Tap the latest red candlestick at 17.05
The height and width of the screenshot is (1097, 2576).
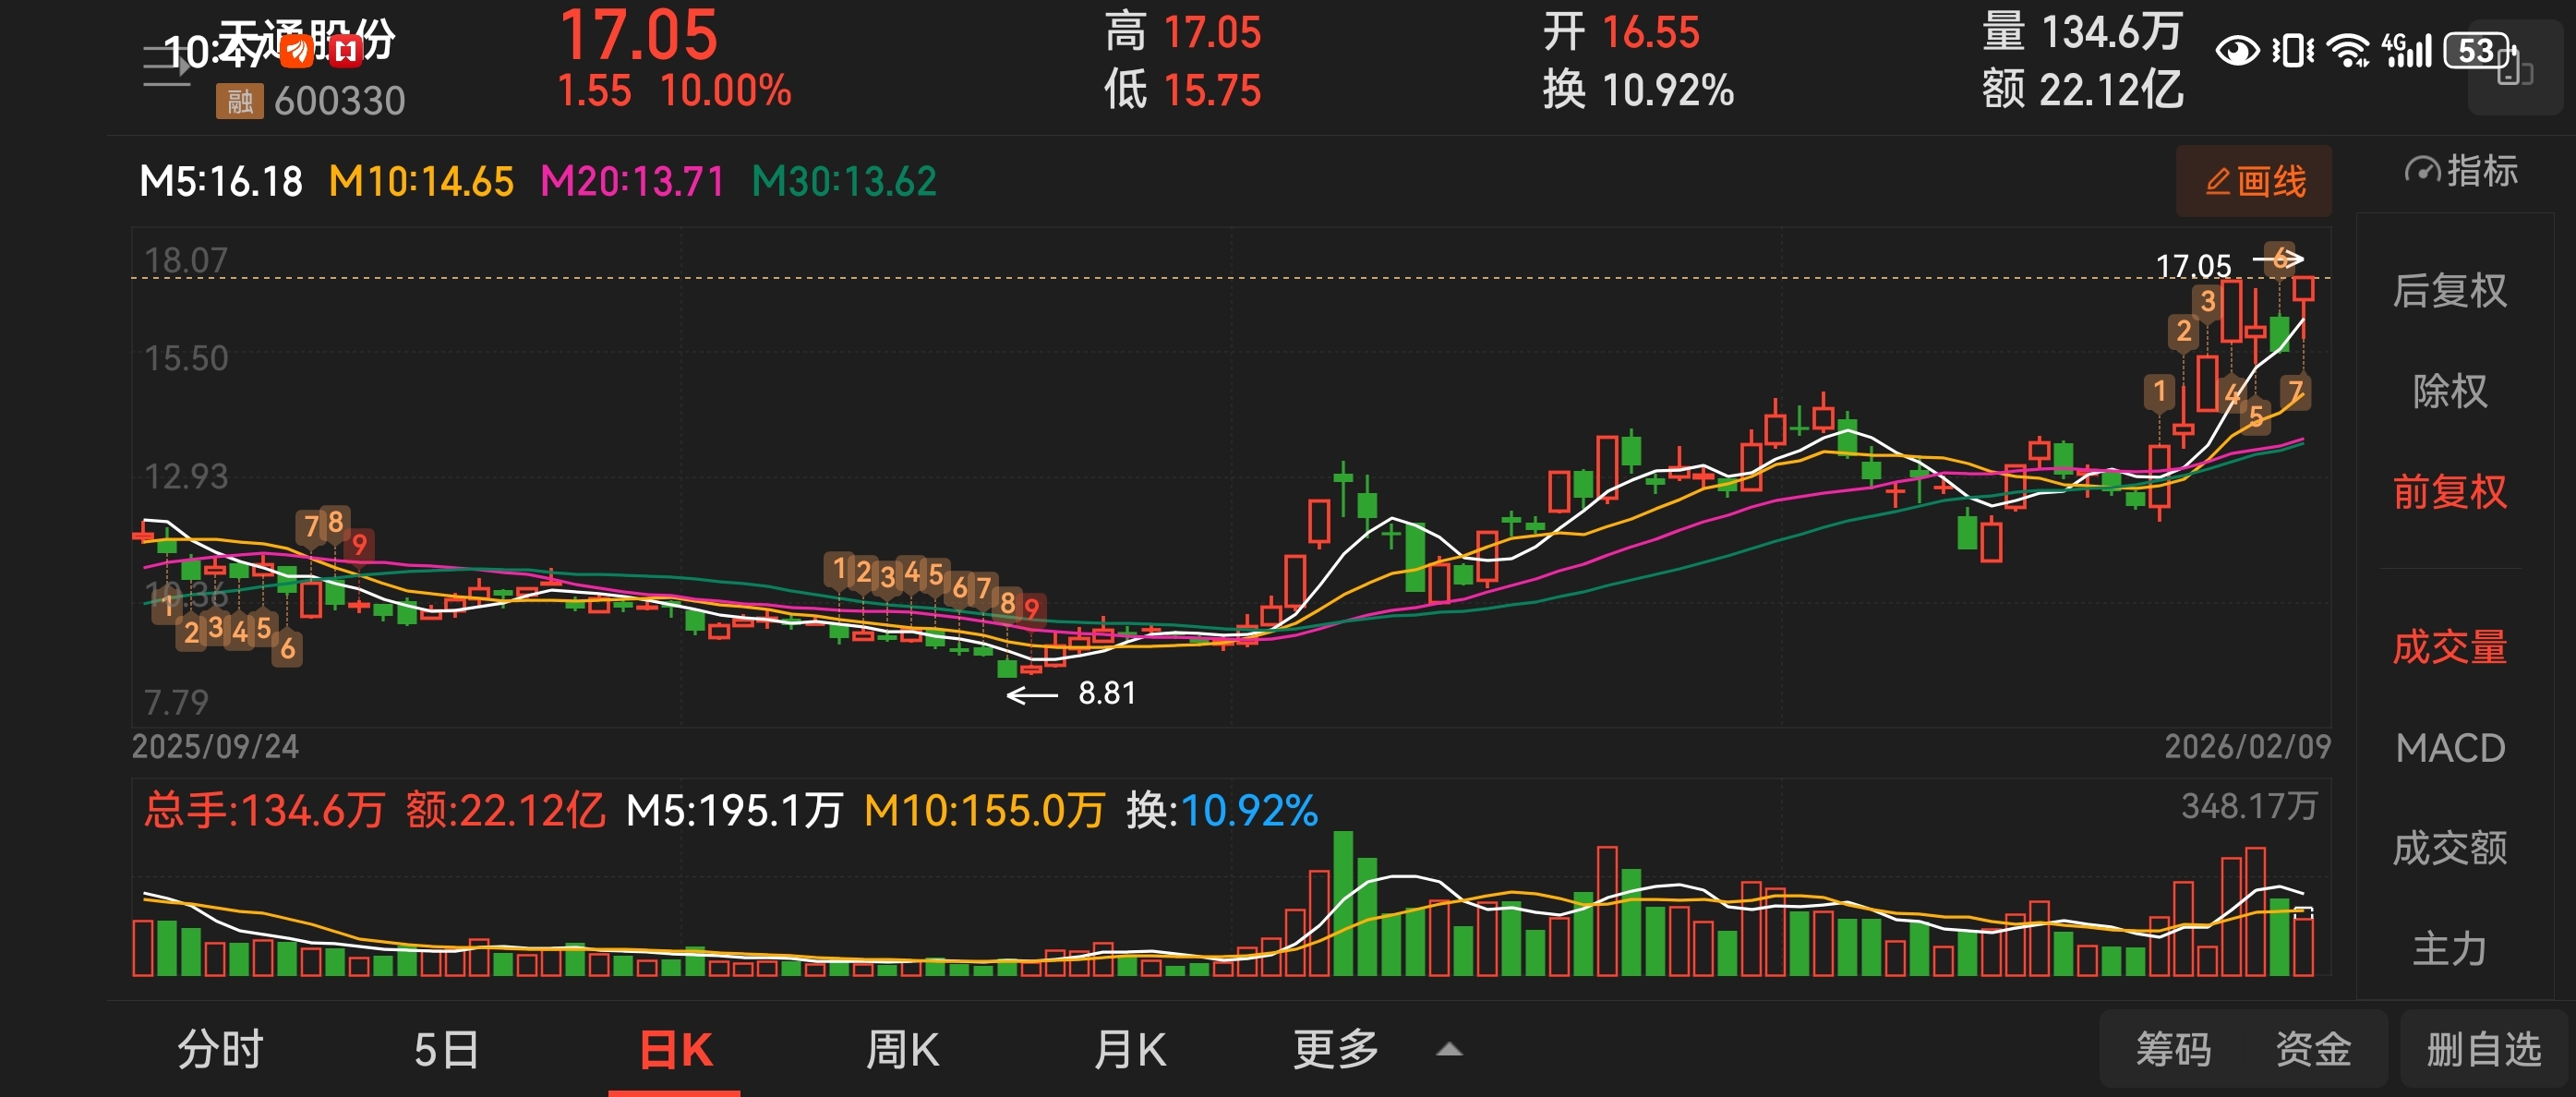point(2304,289)
